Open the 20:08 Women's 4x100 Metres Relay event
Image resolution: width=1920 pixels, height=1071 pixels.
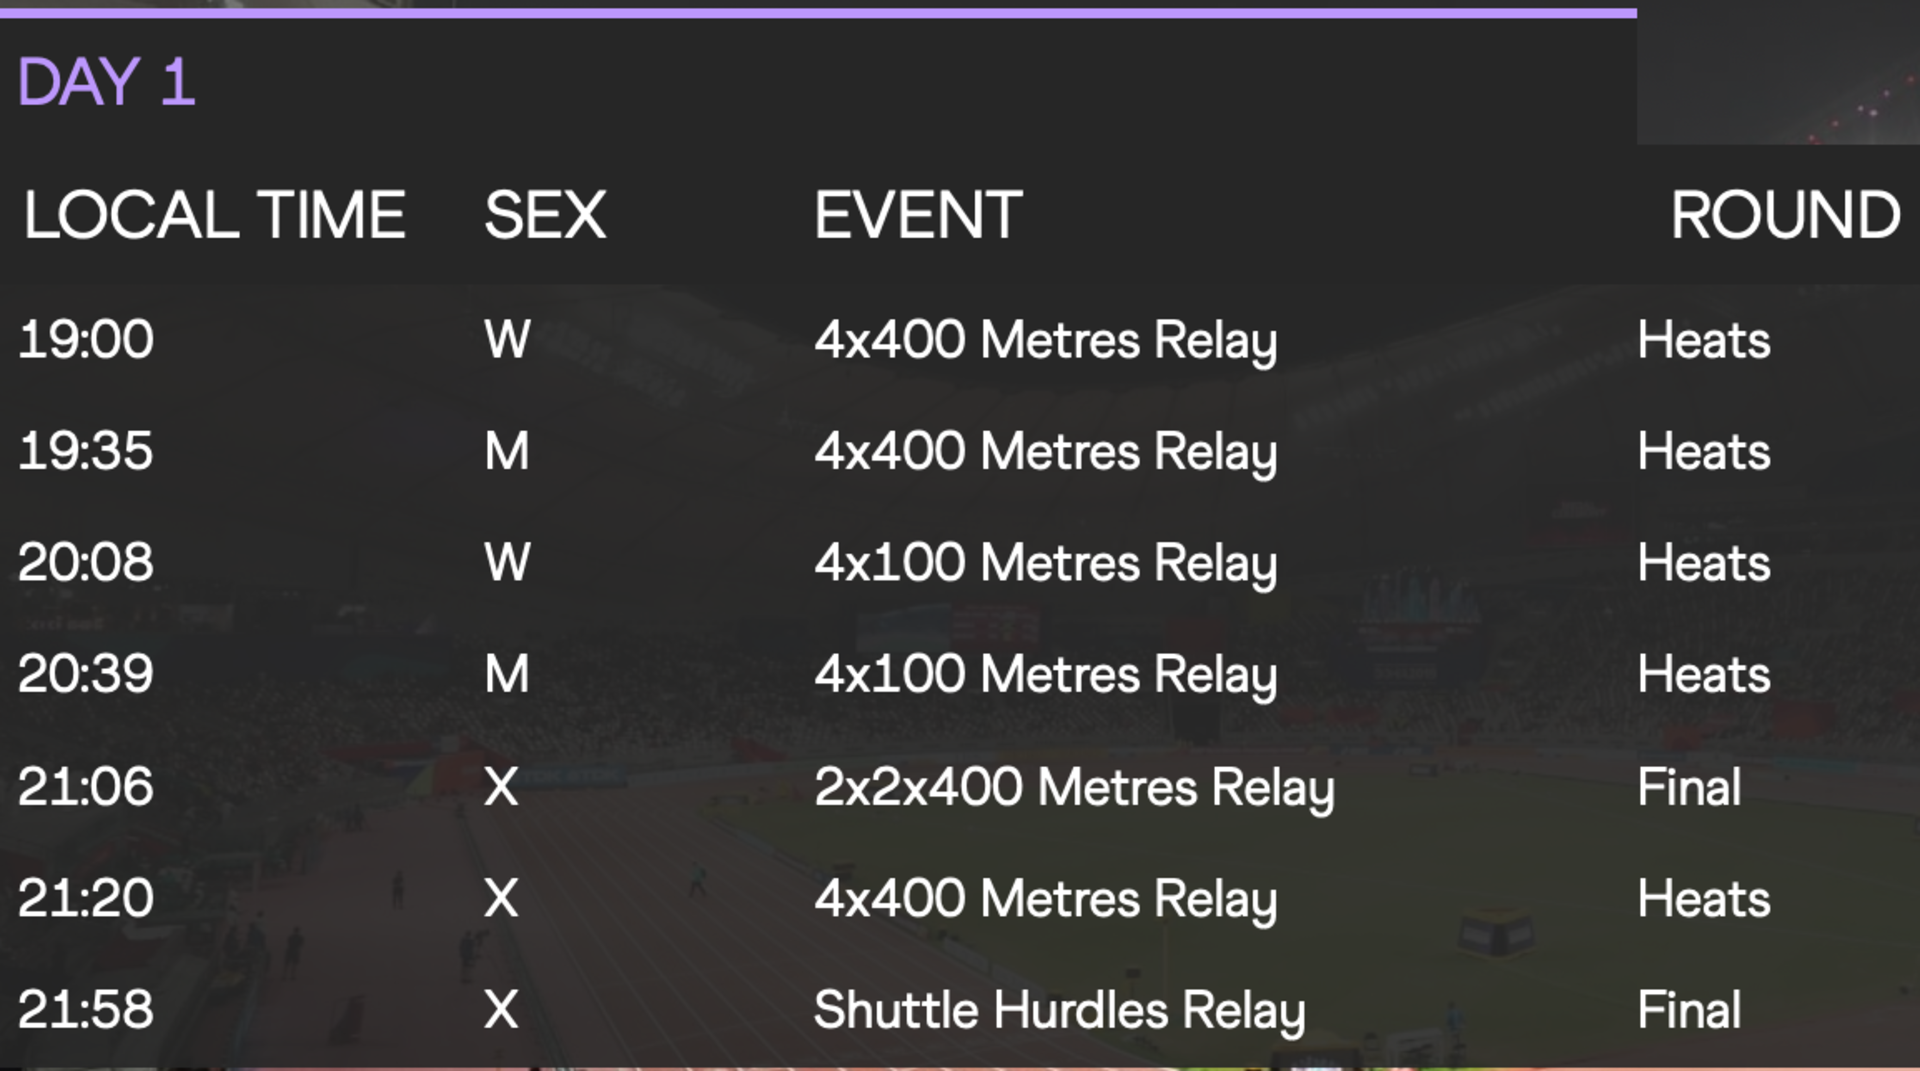tap(1046, 563)
